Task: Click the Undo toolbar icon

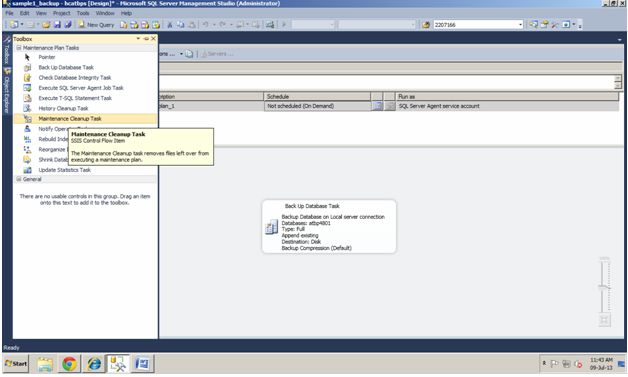Action: [205, 25]
